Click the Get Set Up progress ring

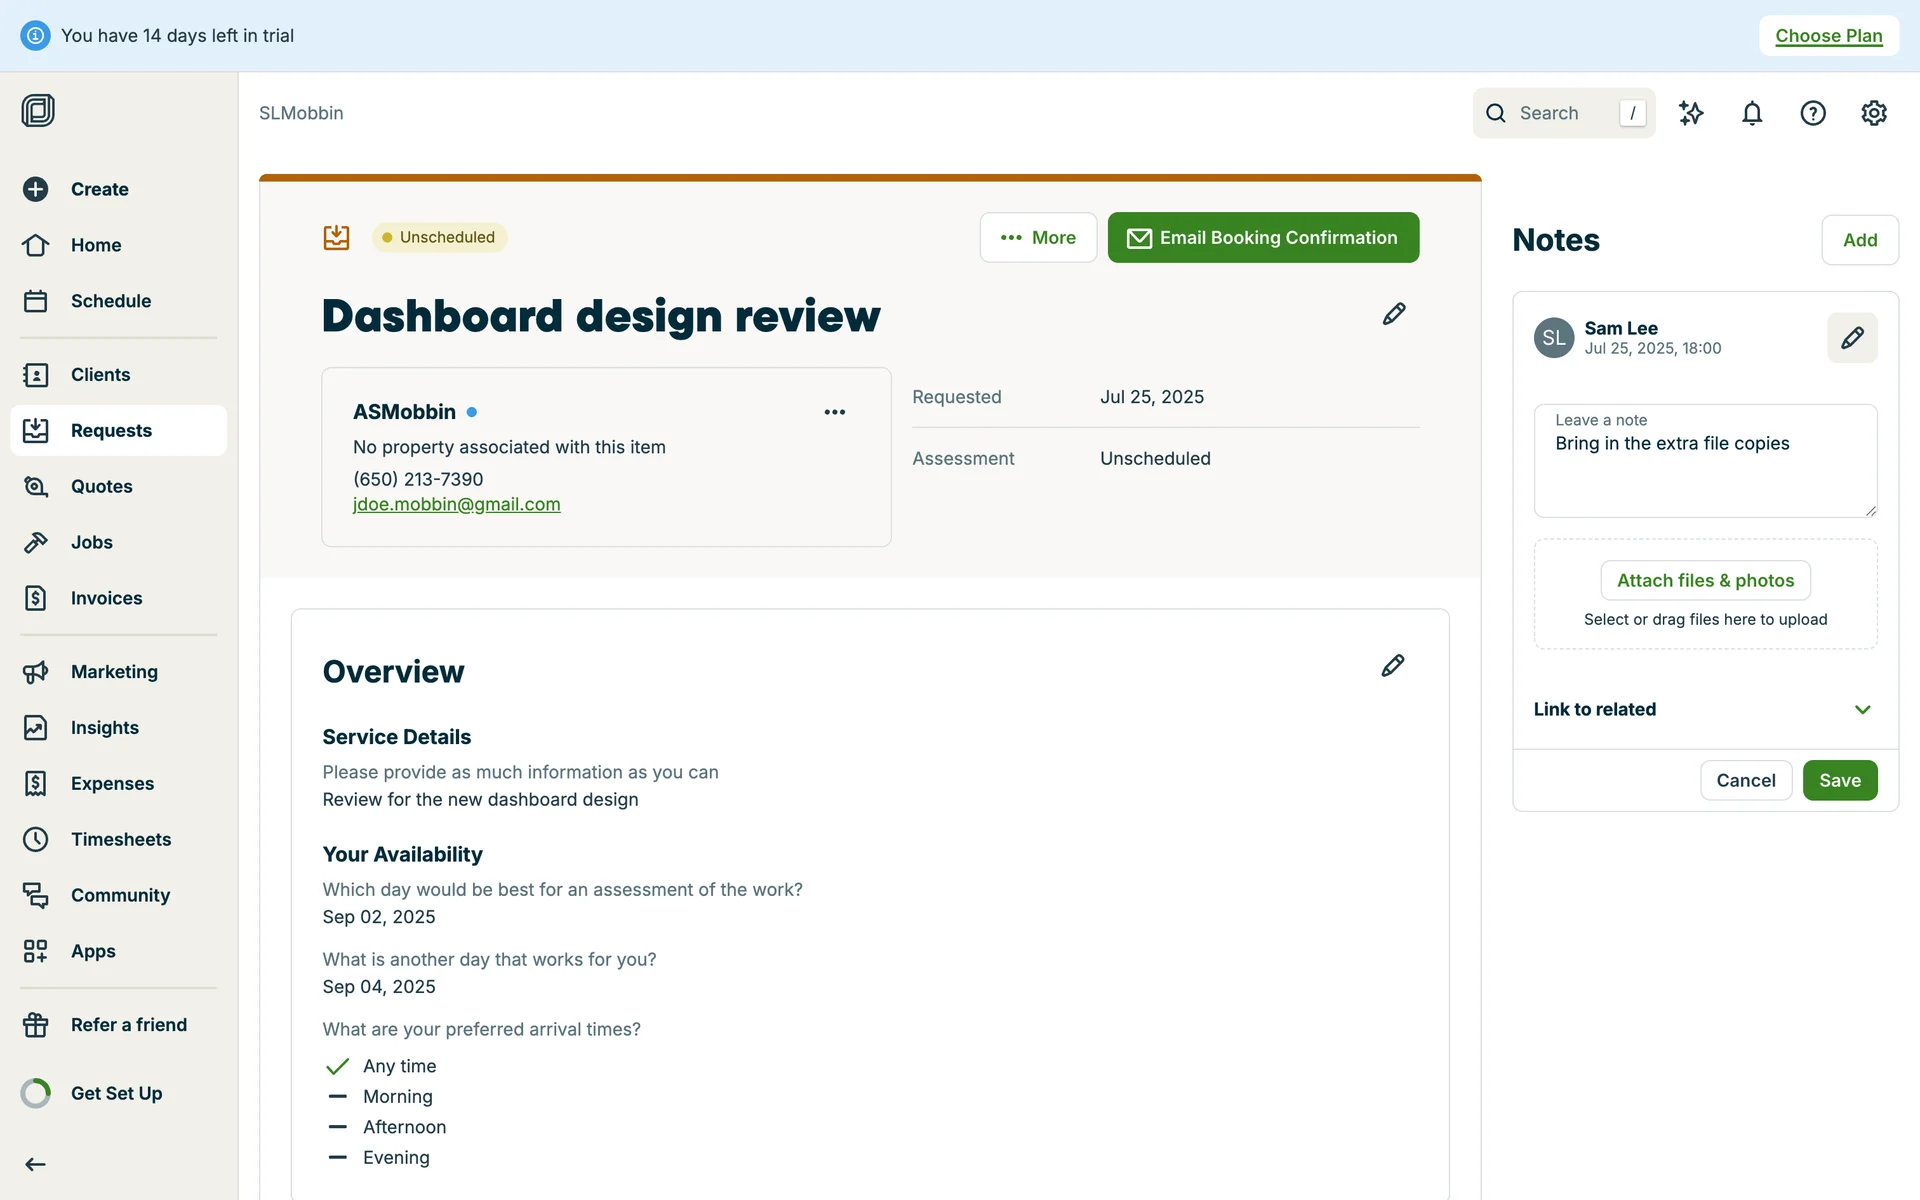(x=36, y=1093)
